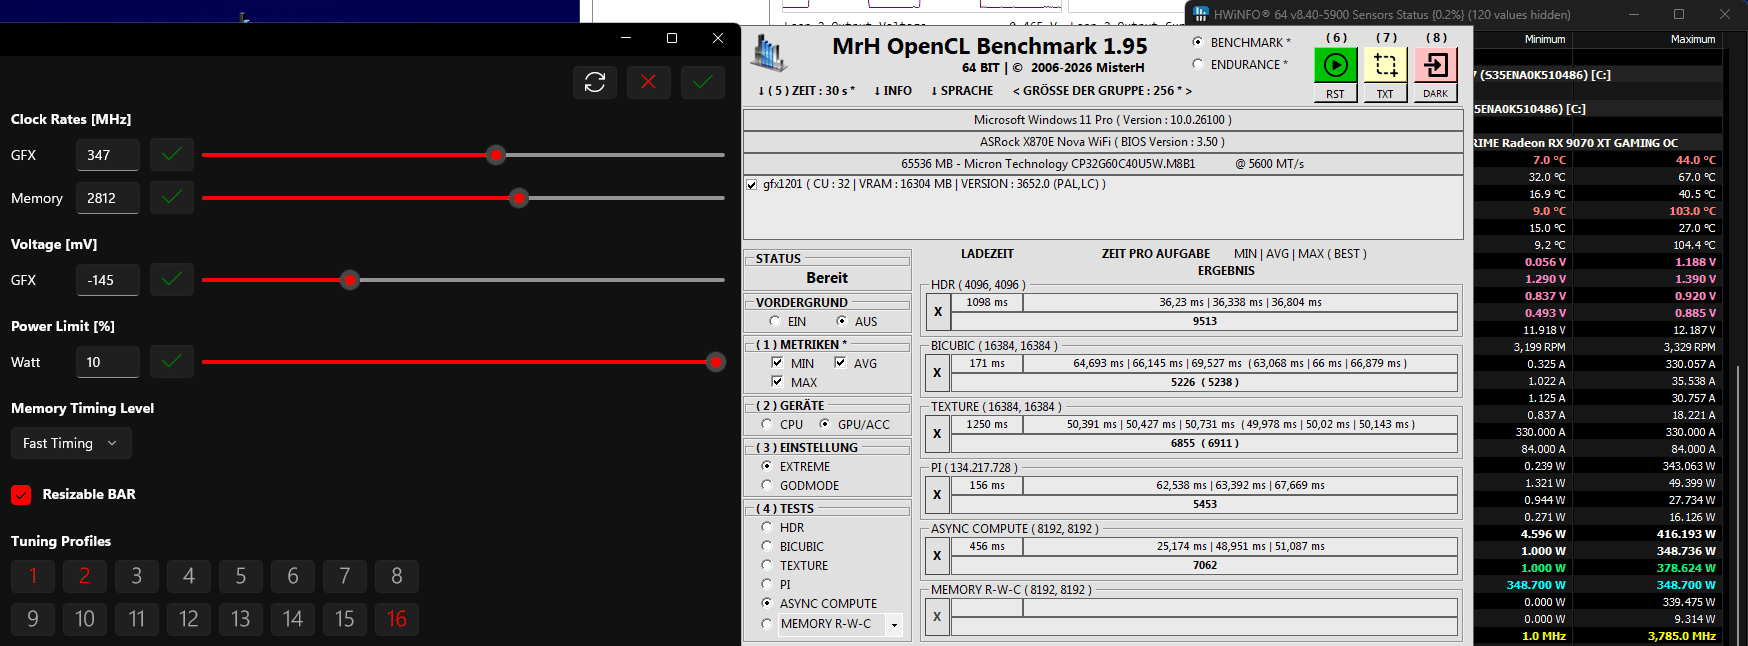
Task: Apply the GFX clock rate checkmark
Action: tap(172, 155)
